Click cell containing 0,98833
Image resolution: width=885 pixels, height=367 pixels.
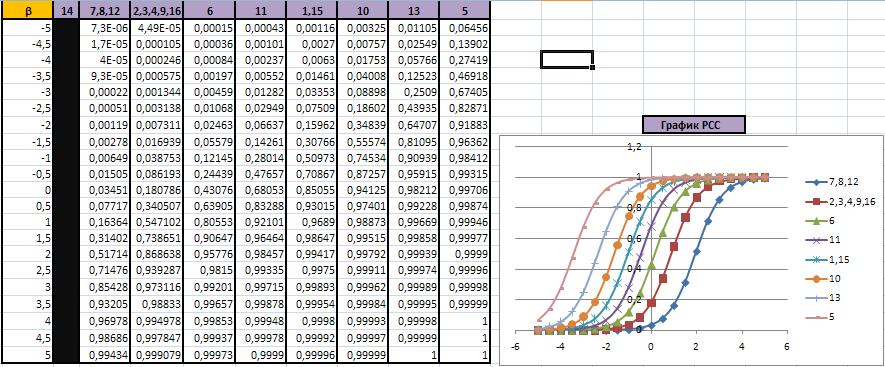[x=156, y=305]
